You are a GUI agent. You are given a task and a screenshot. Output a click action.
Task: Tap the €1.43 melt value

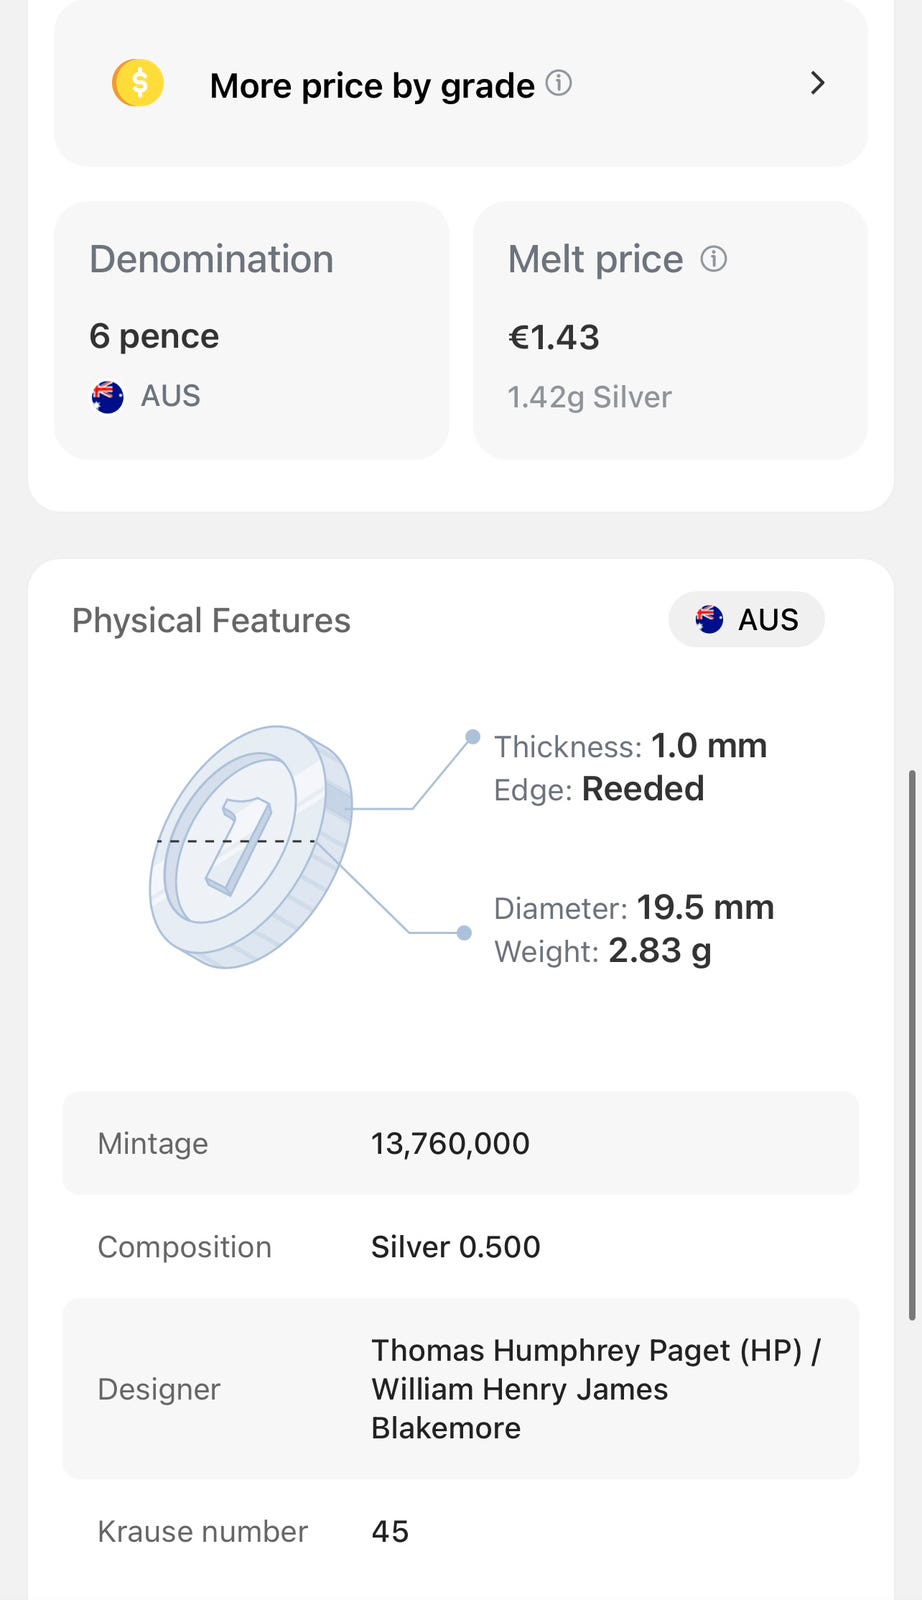tap(554, 338)
